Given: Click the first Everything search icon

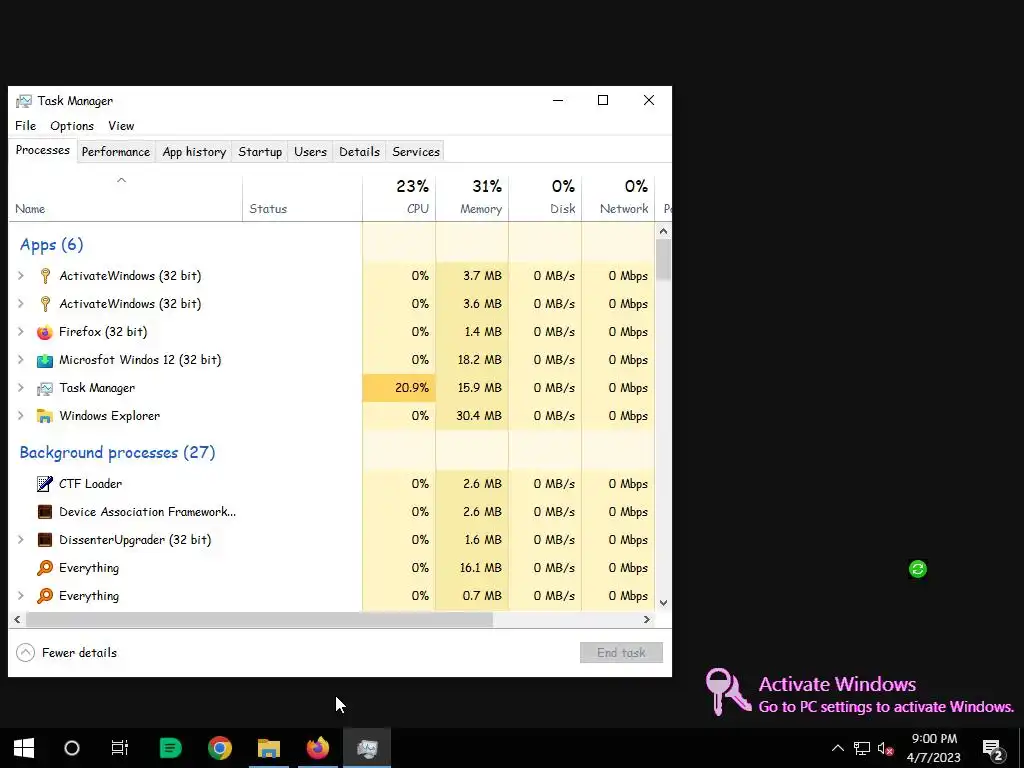Looking at the screenshot, I should click(44, 568).
